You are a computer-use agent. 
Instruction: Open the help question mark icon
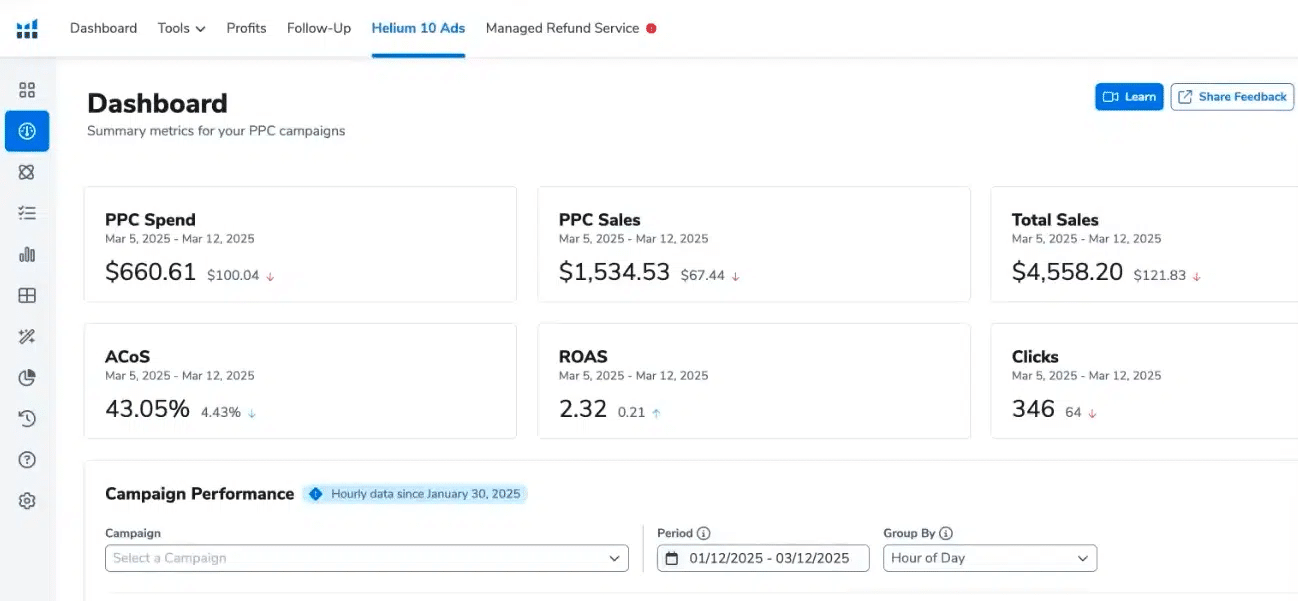(x=27, y=460)
